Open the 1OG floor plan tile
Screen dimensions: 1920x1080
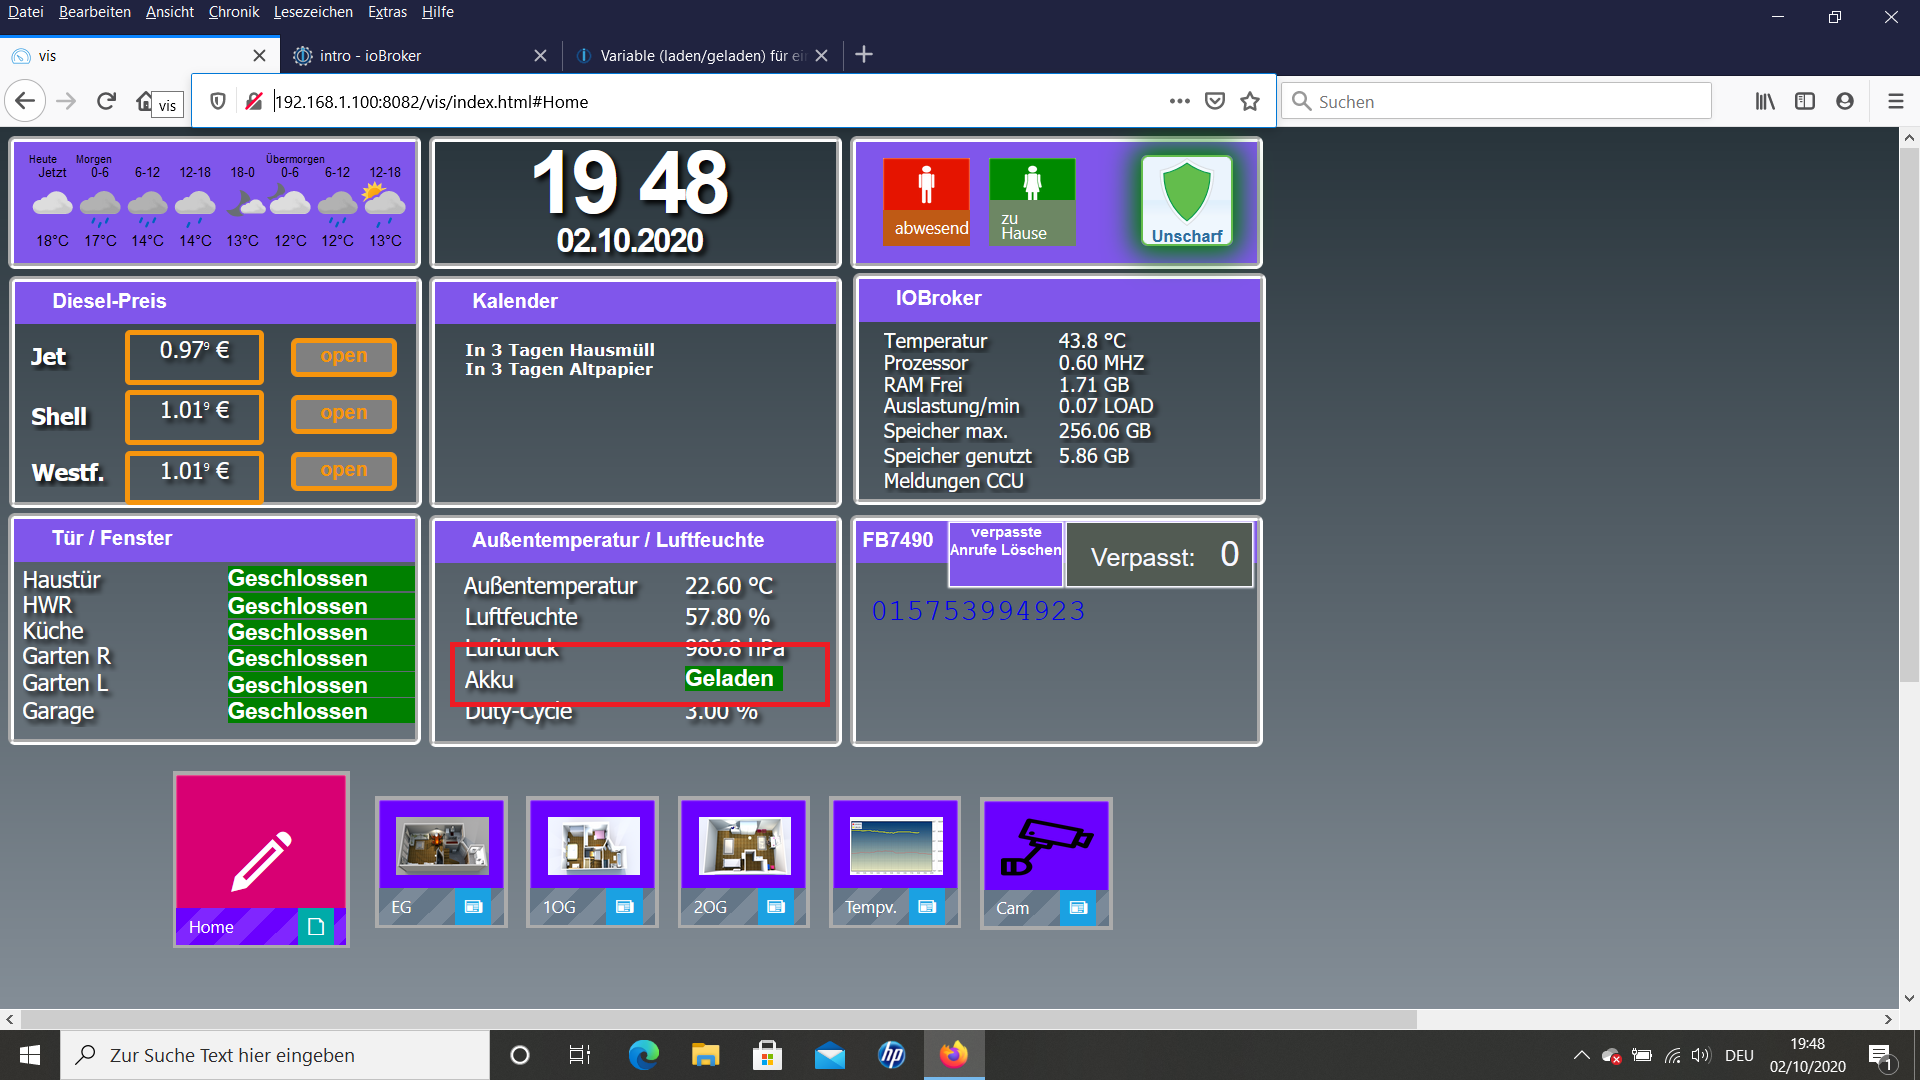coord(592,861)
